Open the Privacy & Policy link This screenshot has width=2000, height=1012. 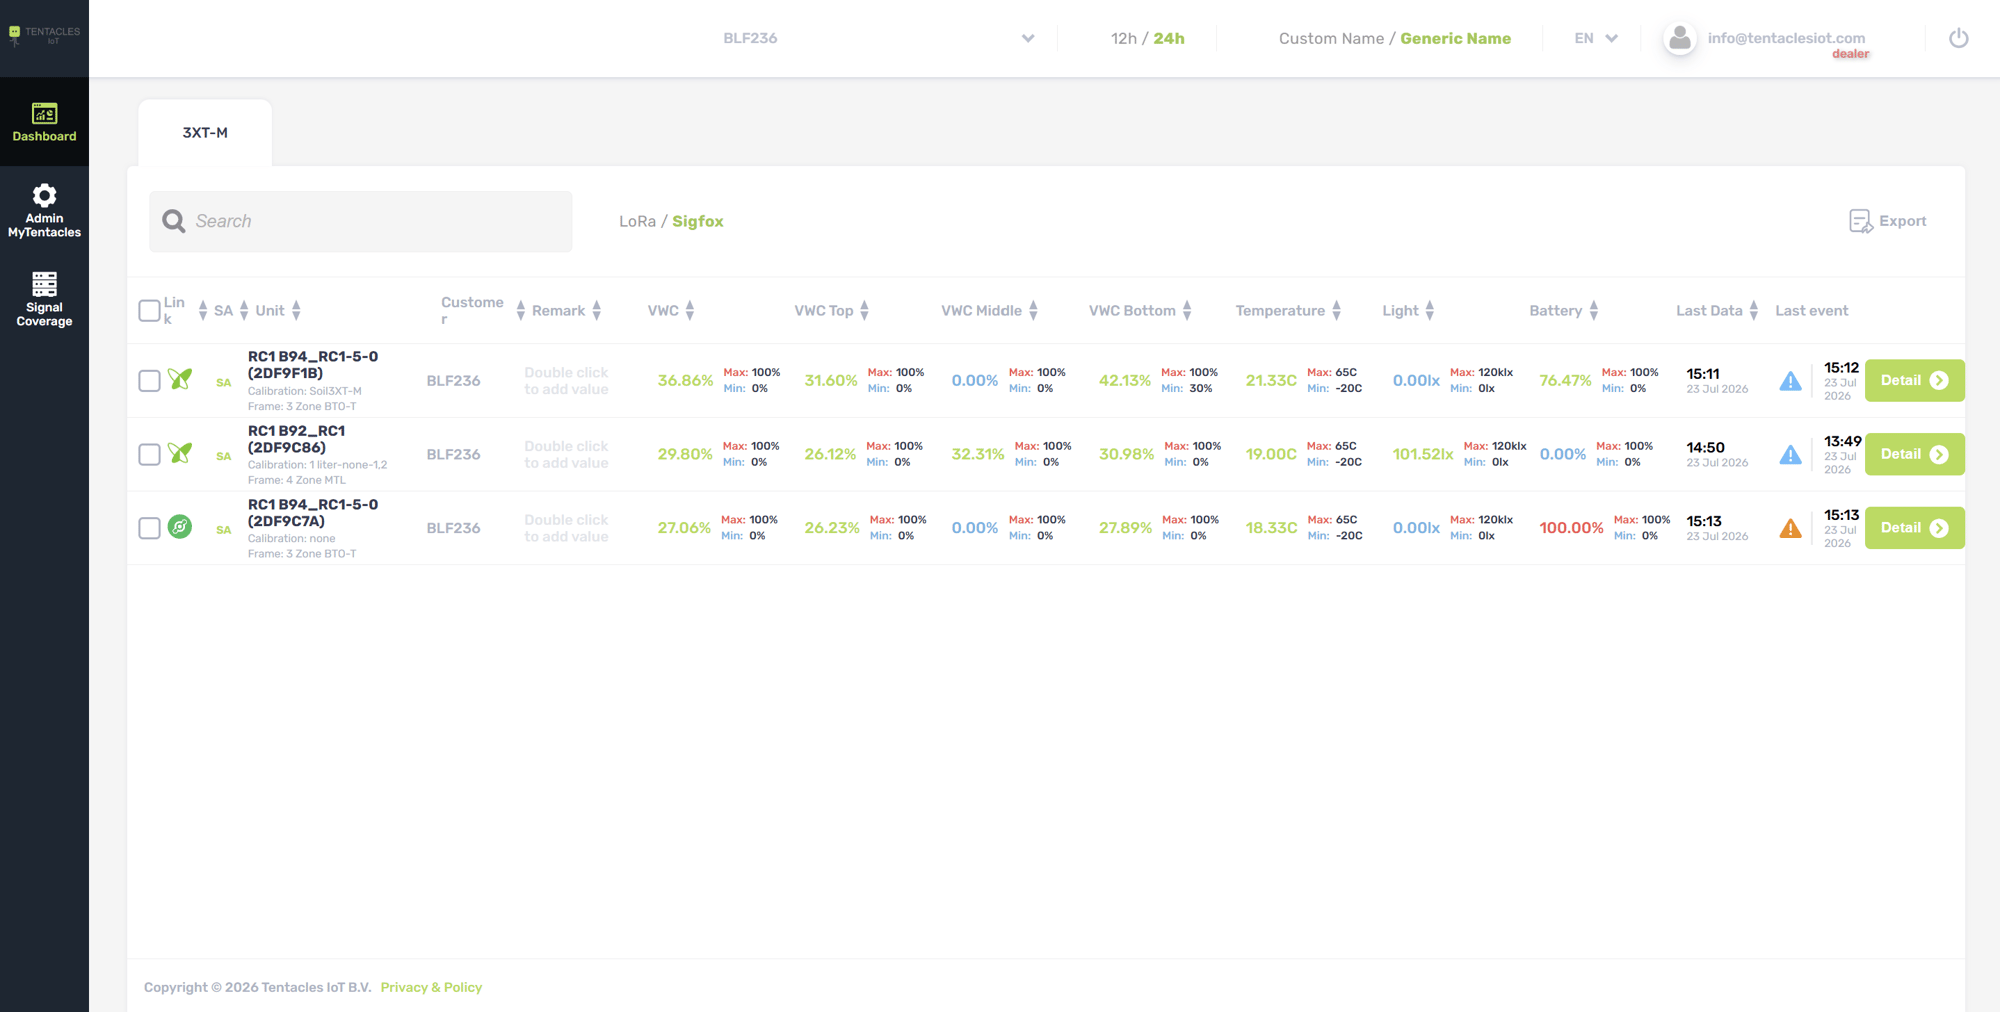(431, 987)
